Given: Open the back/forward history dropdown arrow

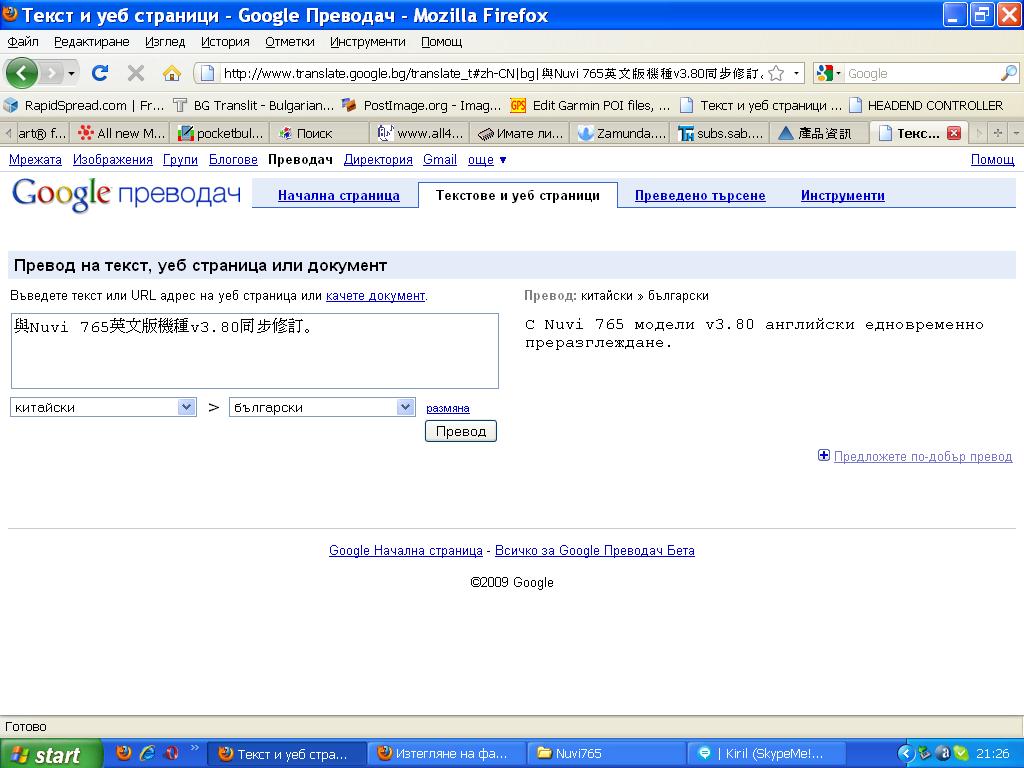Looking at the screenshot, I should click(71, 72).
